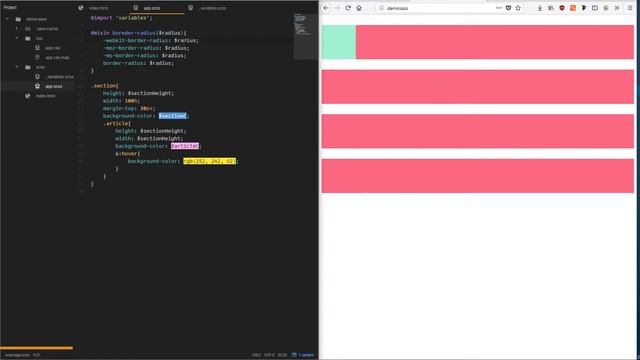Click the highlighted $sectionC color variable
Screen dimensions: 640x360
pos(172,116)
